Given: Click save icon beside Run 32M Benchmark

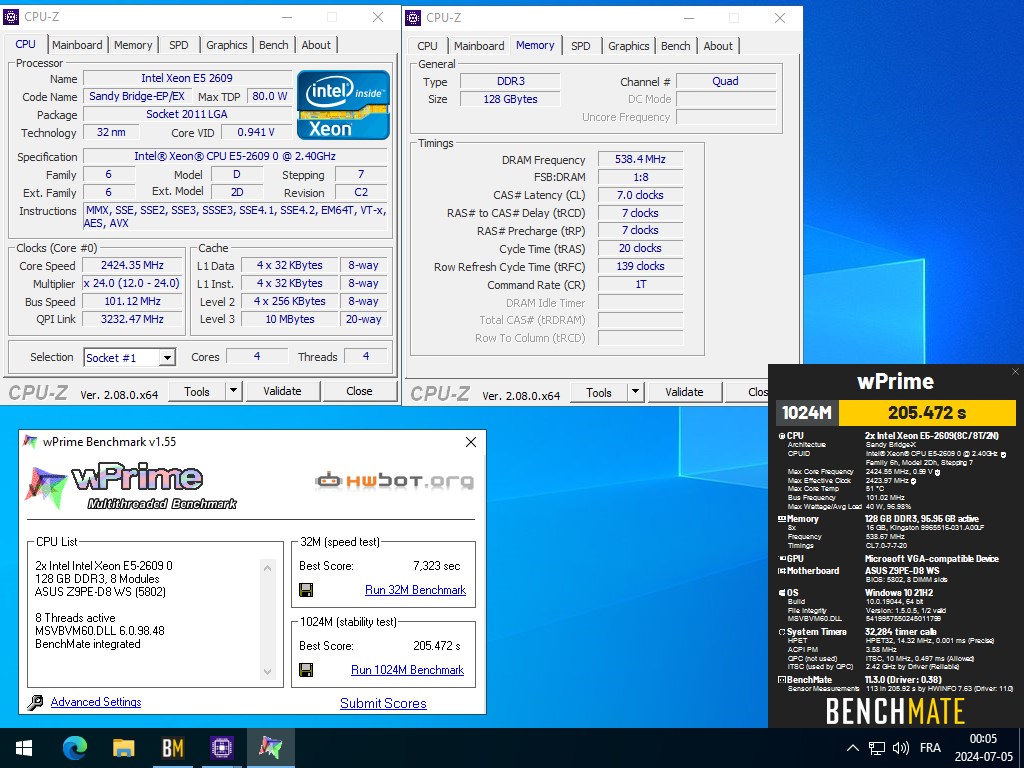Looking at the screenshot, I should pyautogui.click(x=306, y=590).
